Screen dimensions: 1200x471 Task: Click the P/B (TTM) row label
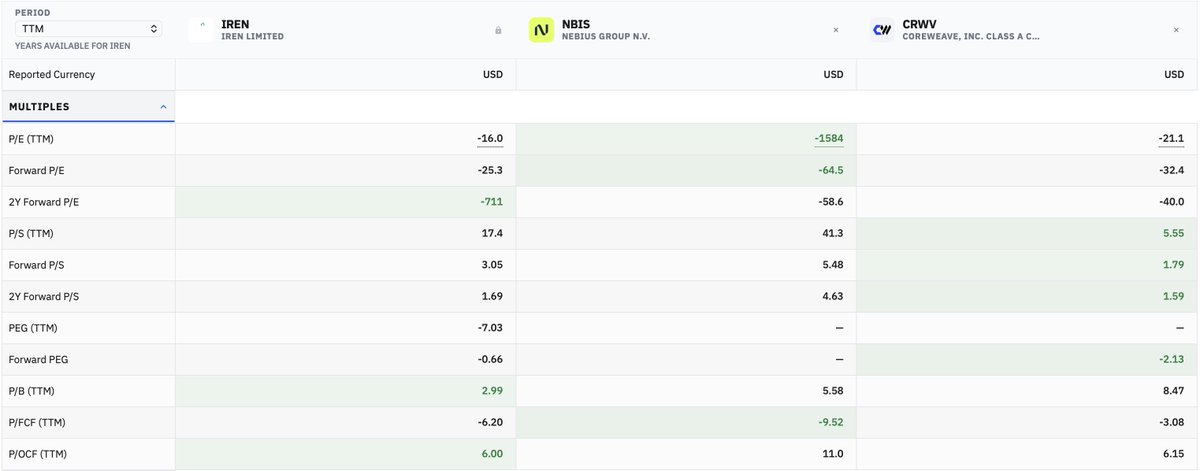point(33,393)
